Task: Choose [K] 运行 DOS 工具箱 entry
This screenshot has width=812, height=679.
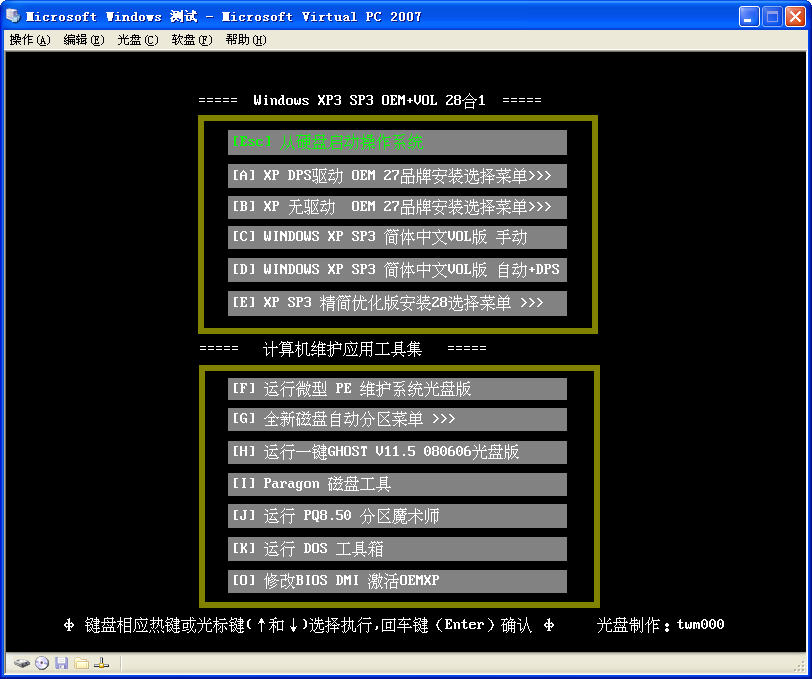Action: [x=397, y=548]
